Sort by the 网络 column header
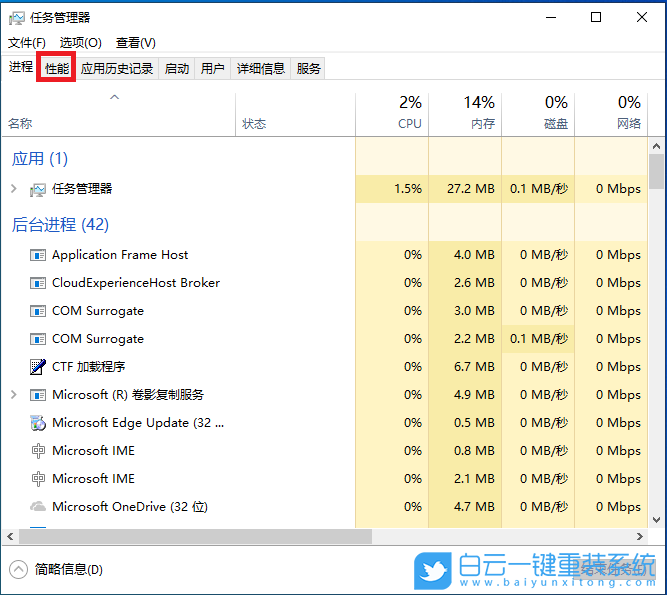The height and width of the screenshot is (595, 667). coord(611,114)
